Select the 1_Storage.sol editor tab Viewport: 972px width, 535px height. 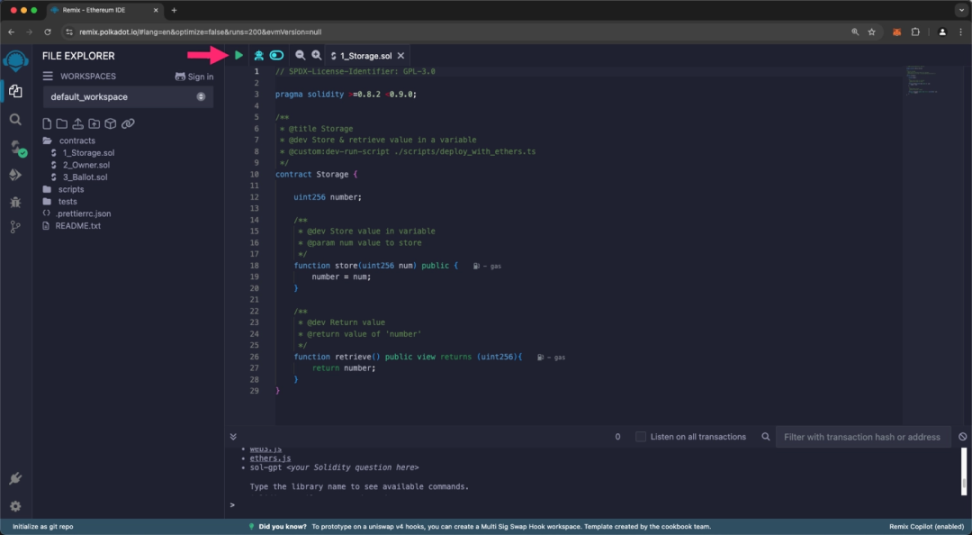coord(365,56)
